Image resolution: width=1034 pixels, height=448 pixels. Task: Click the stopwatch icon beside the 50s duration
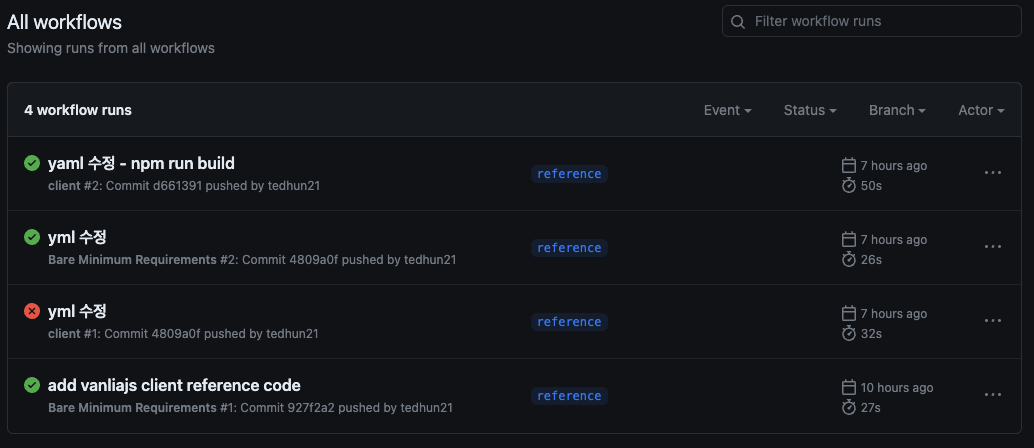coord(849,185)
